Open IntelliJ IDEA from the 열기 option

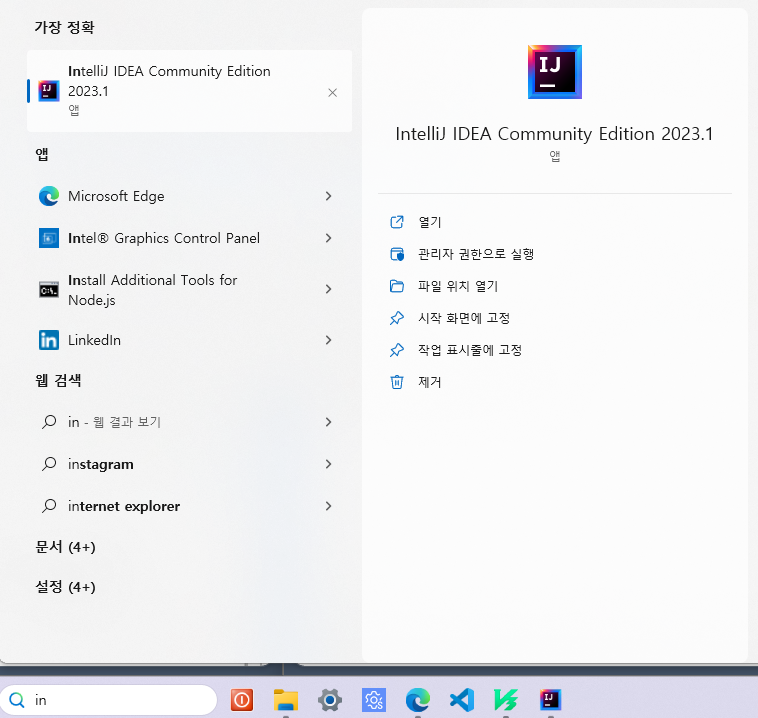(x=429, y=222)
